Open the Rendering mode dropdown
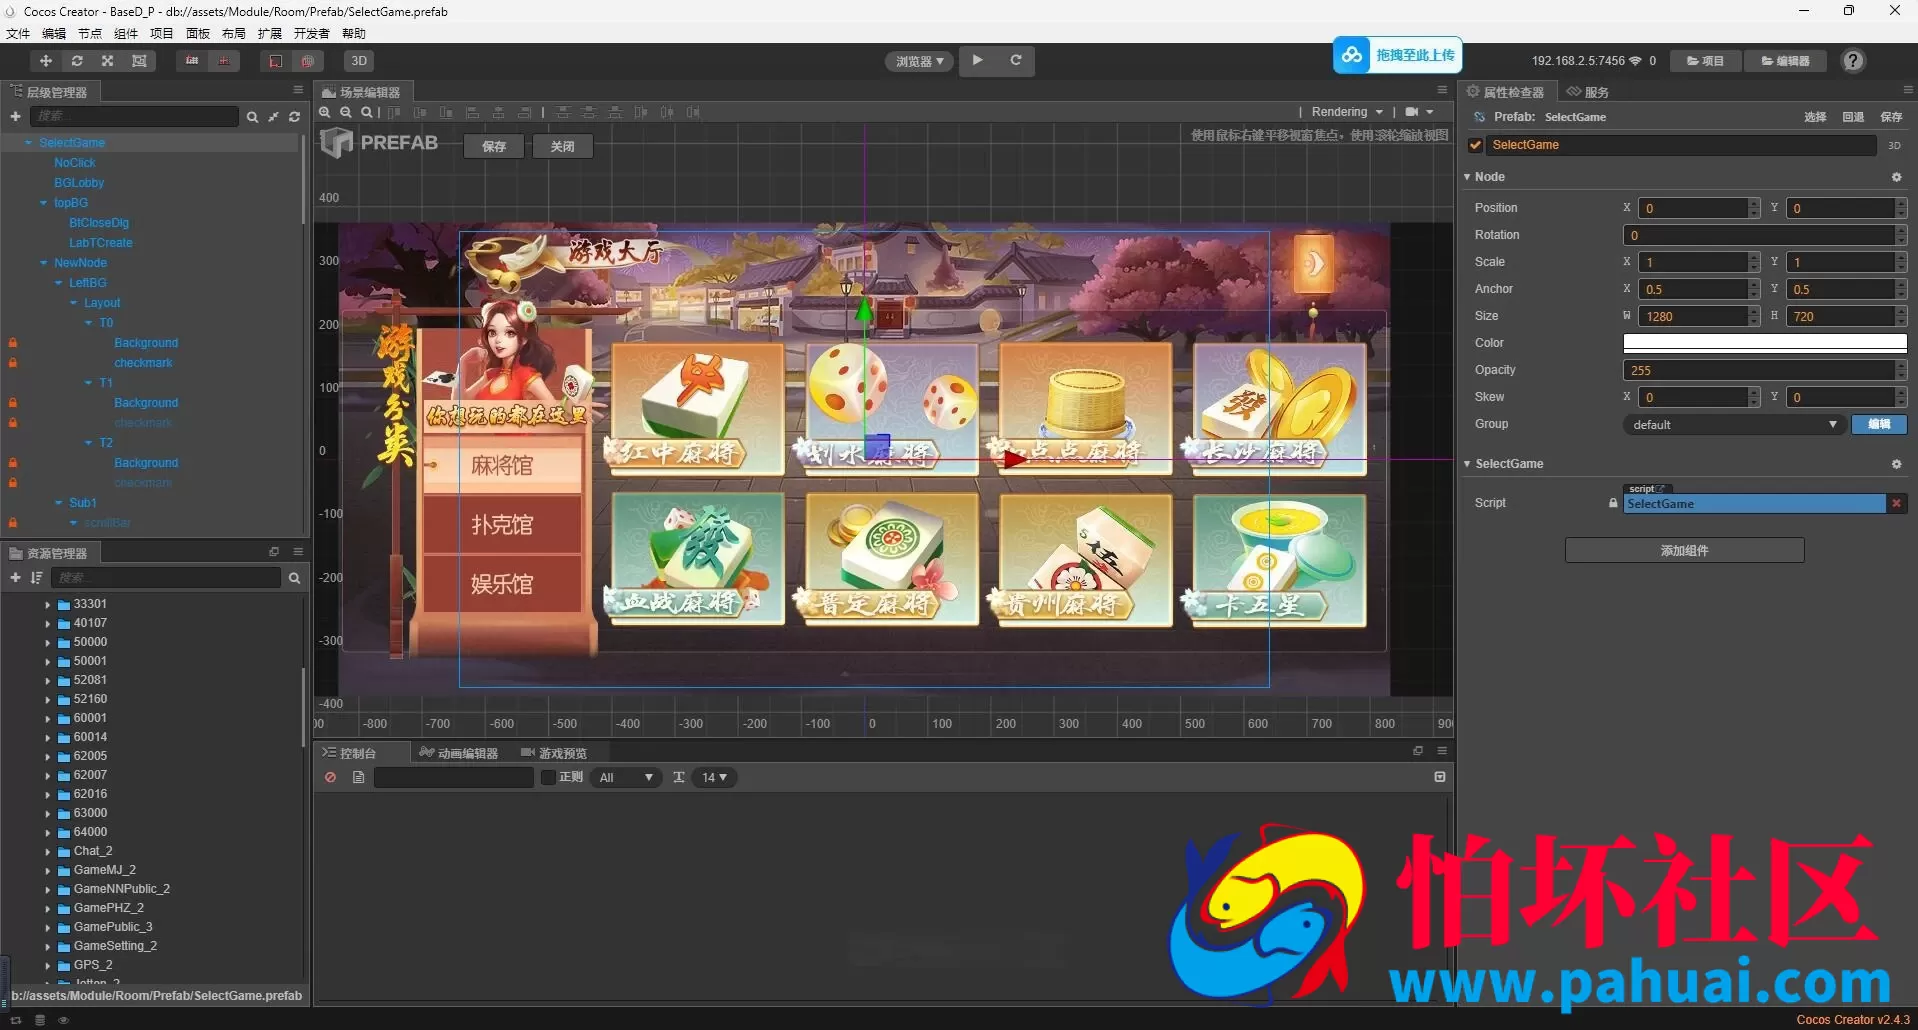Viewport: 1918px width, 1030px height. pos(1347,112)
